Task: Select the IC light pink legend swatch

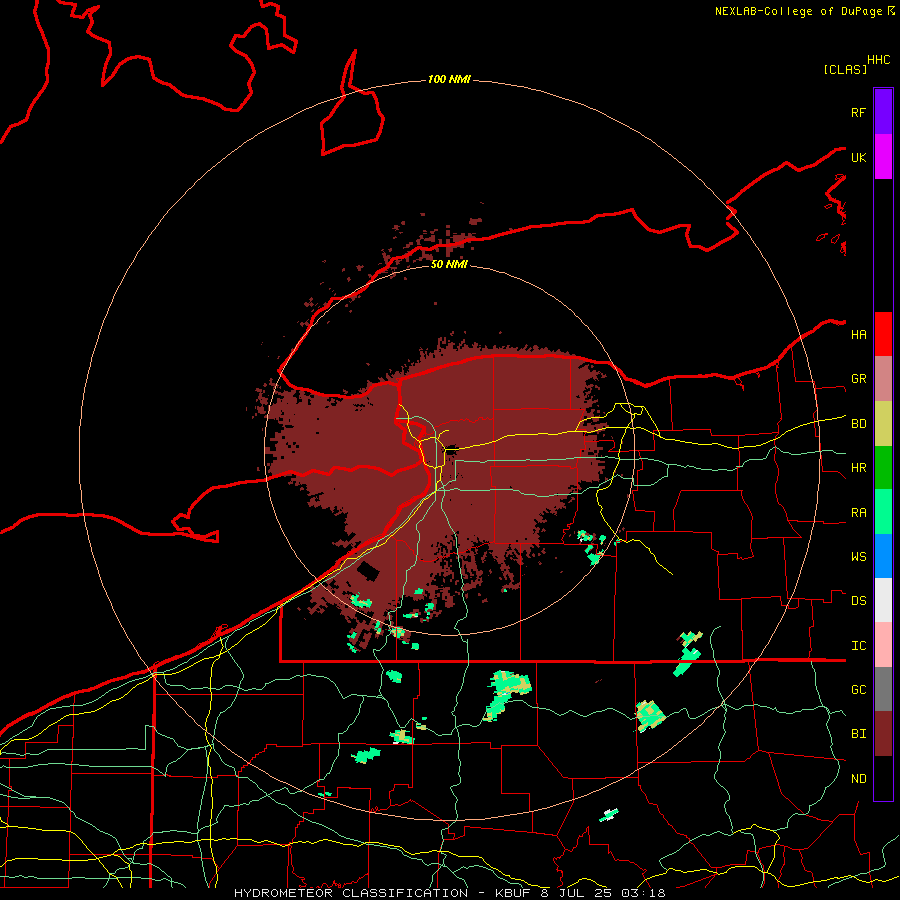Action: coord(883,645)
